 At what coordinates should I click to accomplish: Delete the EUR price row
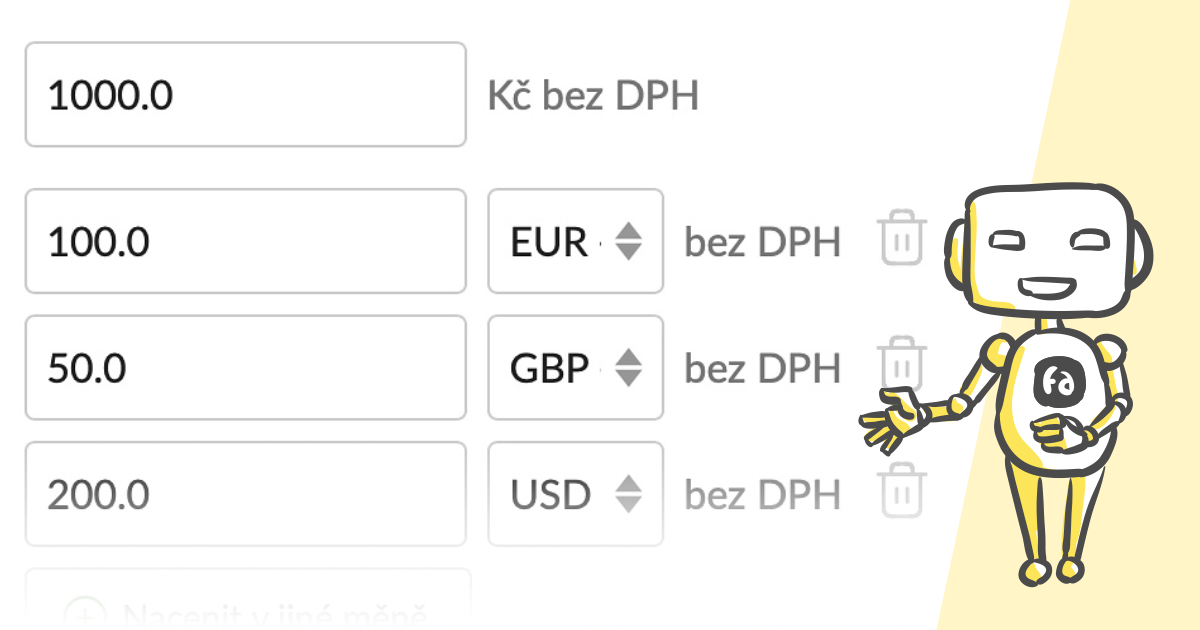click(x=902, y=238)
